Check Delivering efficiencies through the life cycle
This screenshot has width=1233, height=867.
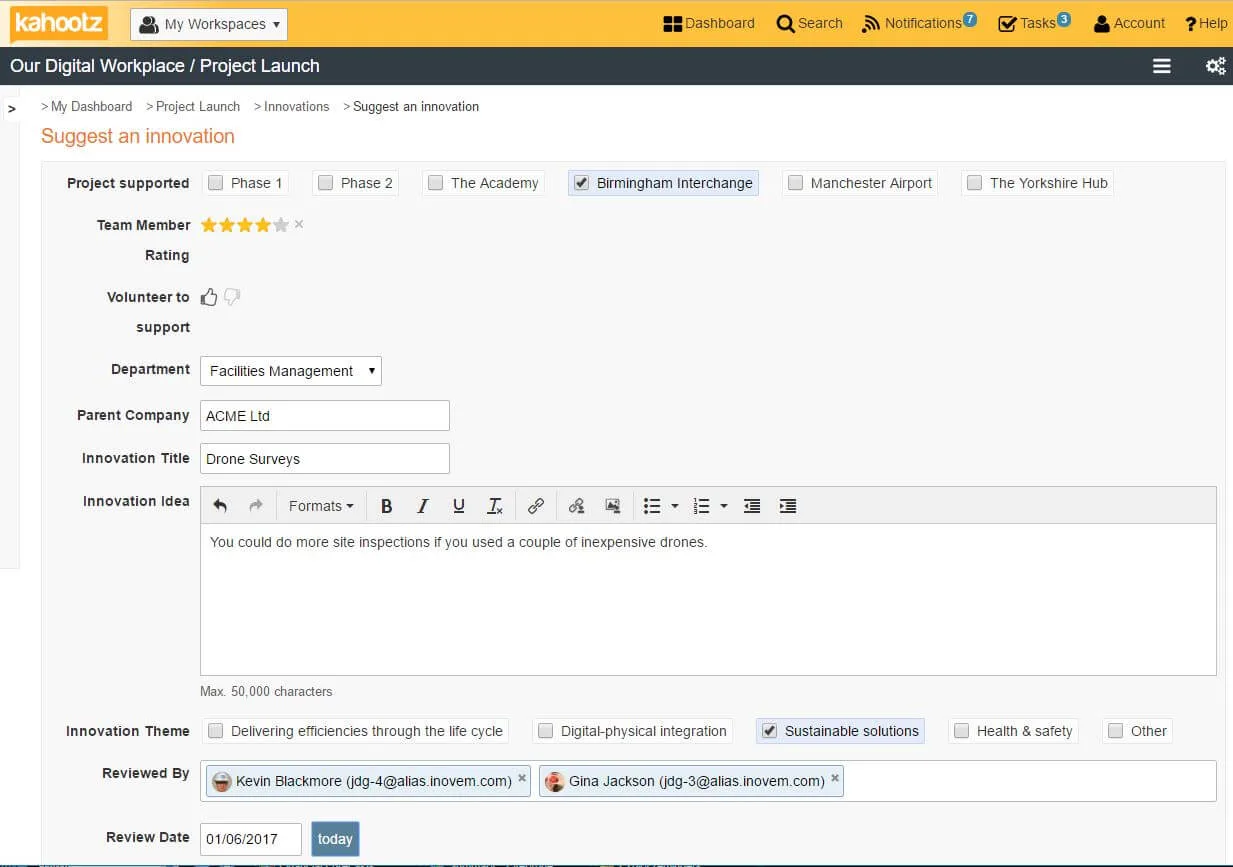(215, 731)
